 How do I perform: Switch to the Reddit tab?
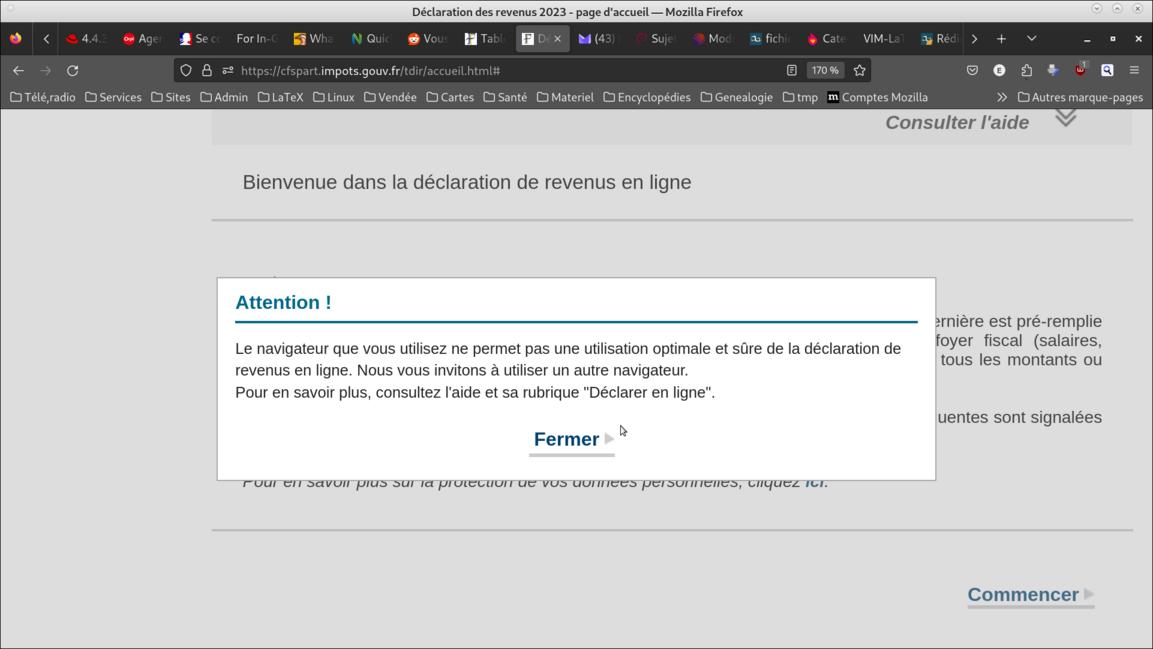click(x=427, y=39)
